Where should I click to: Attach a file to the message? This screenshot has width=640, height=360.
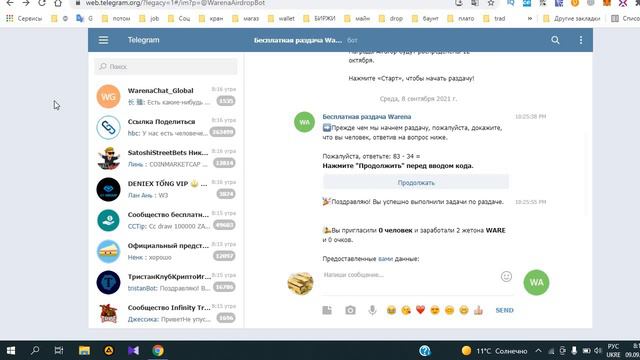327,310
